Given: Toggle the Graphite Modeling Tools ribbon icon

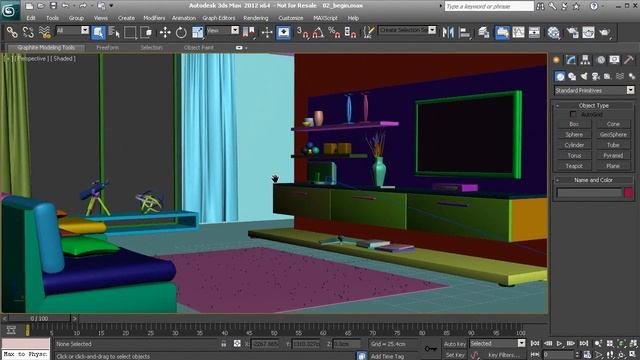Looking at the screenshot, I should pyautogui.click(x=502, y=32).
